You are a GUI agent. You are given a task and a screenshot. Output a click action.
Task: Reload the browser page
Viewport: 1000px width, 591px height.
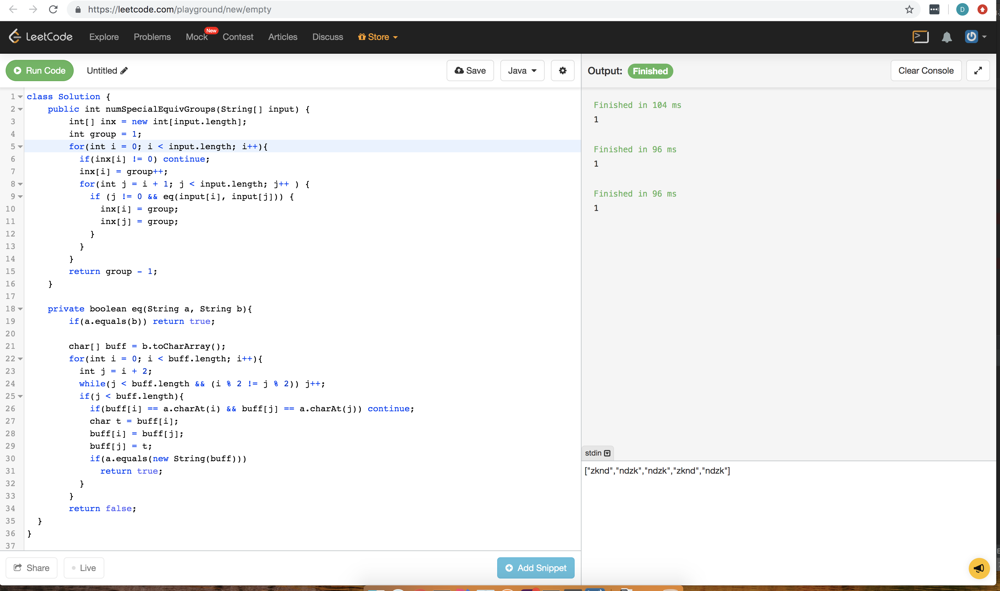pos(53,9)
